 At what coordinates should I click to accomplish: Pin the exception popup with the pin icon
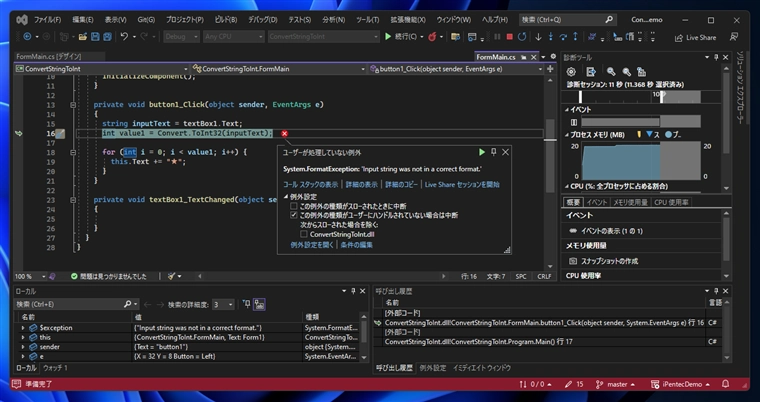pyautogui.click(x=493, y=152)
